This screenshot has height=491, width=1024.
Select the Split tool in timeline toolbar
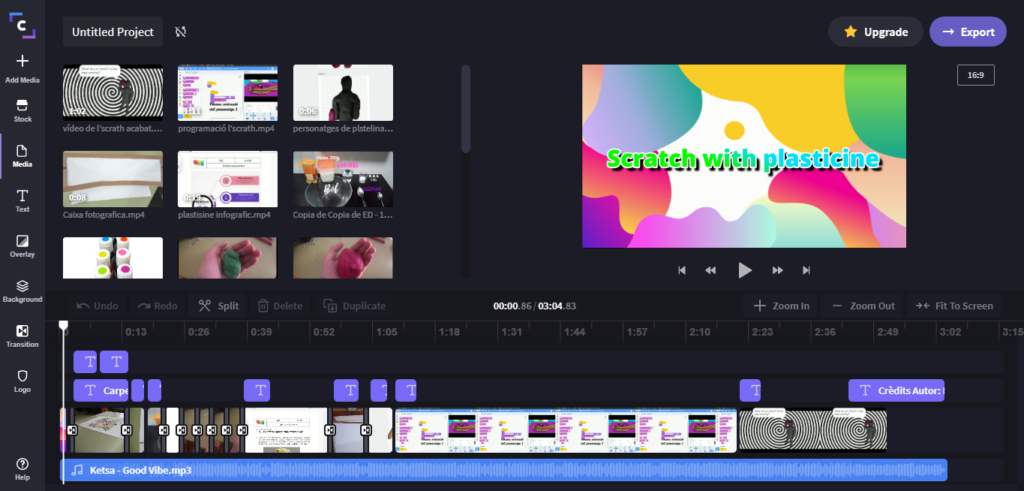218,306
